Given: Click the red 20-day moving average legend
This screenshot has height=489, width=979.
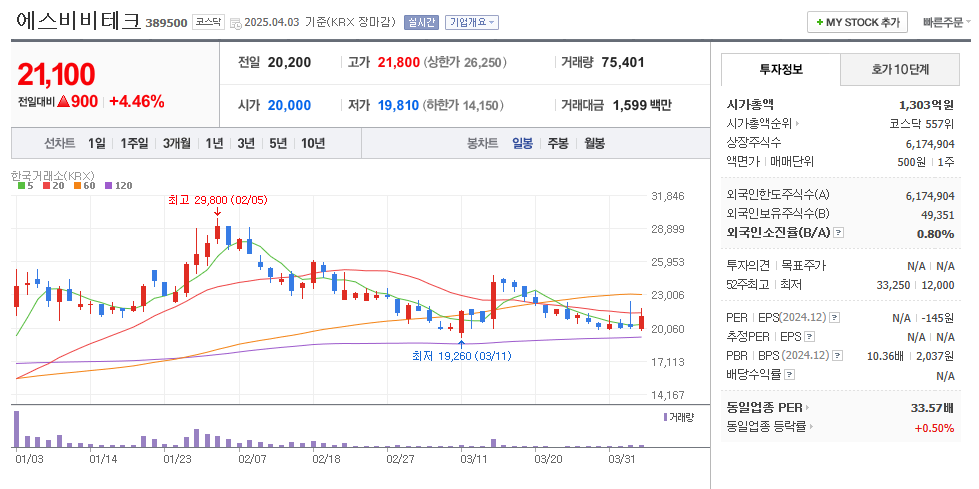Looking at the screenshot, I should coord(53,185).
